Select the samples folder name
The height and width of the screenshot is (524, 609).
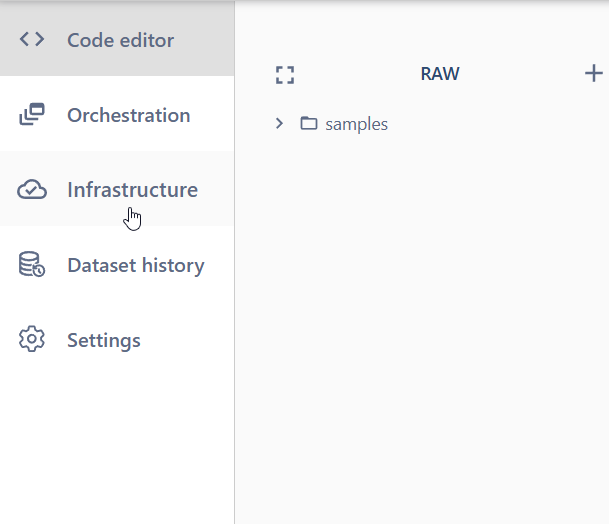[357, 124]
